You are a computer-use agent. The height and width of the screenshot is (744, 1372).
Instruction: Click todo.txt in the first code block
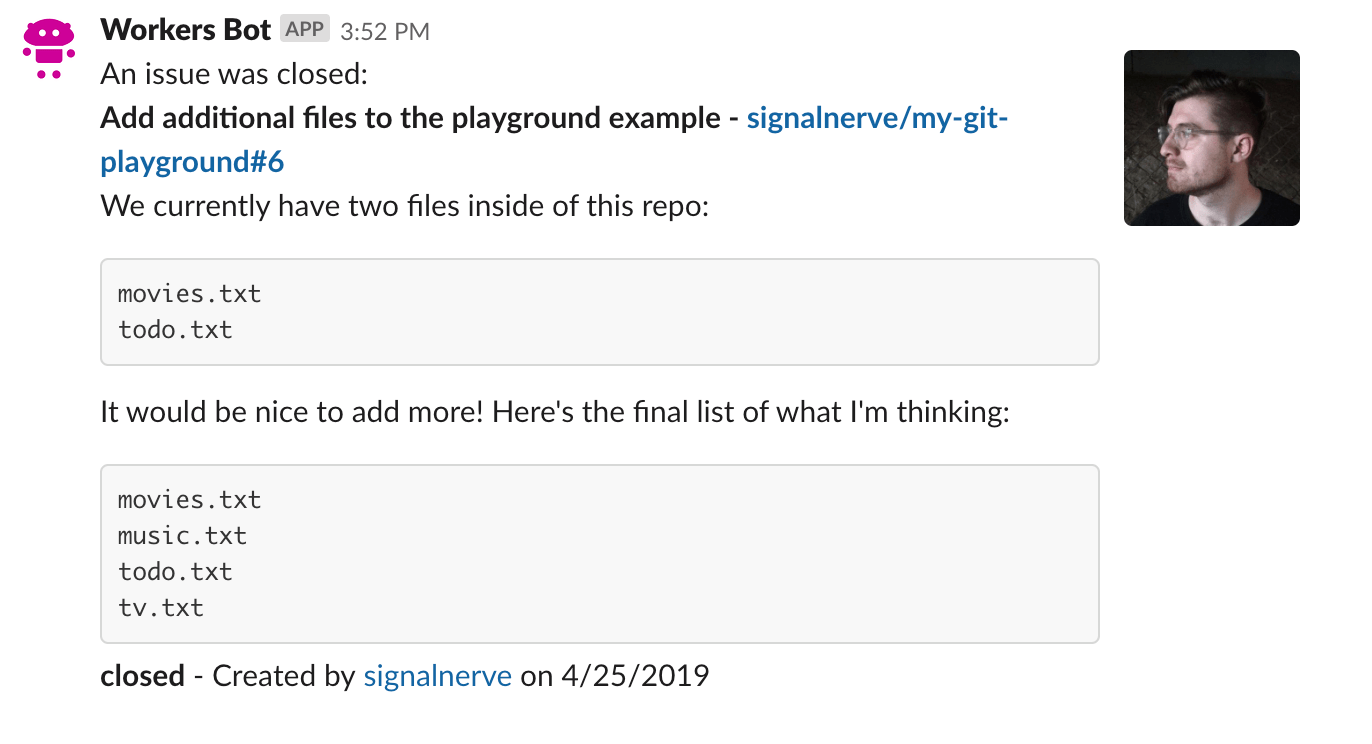tap(175, 329)
